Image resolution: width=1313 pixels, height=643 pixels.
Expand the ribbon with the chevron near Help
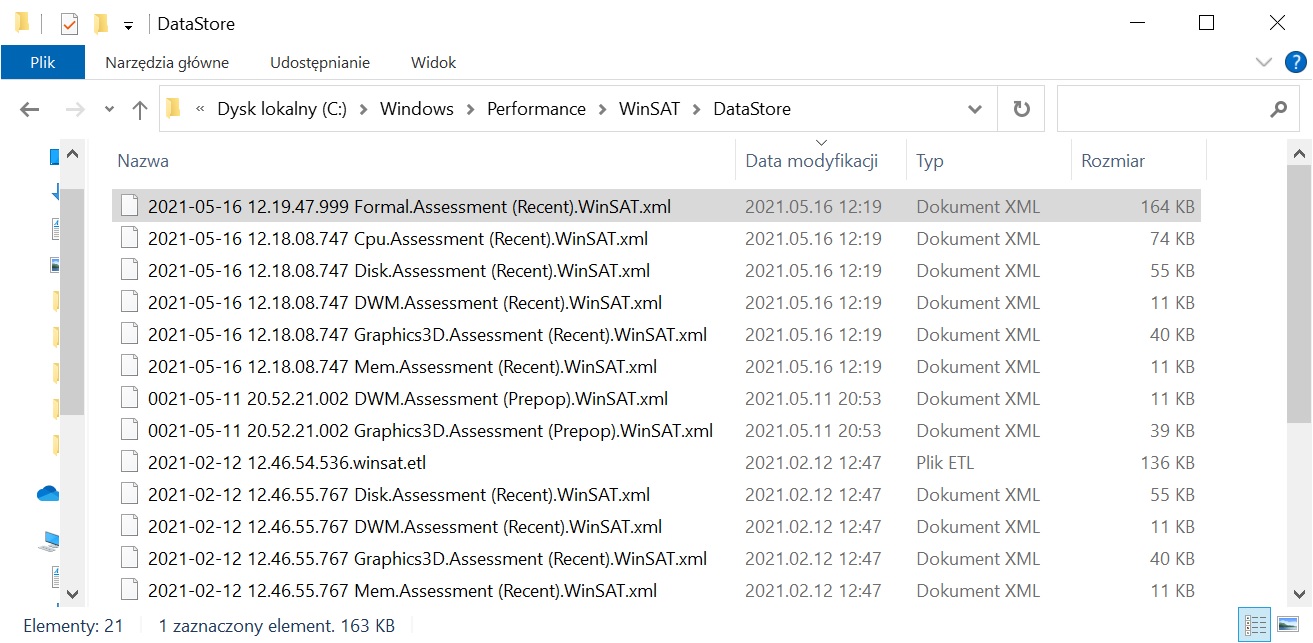pyautogui.click(x=1264, y=62)
